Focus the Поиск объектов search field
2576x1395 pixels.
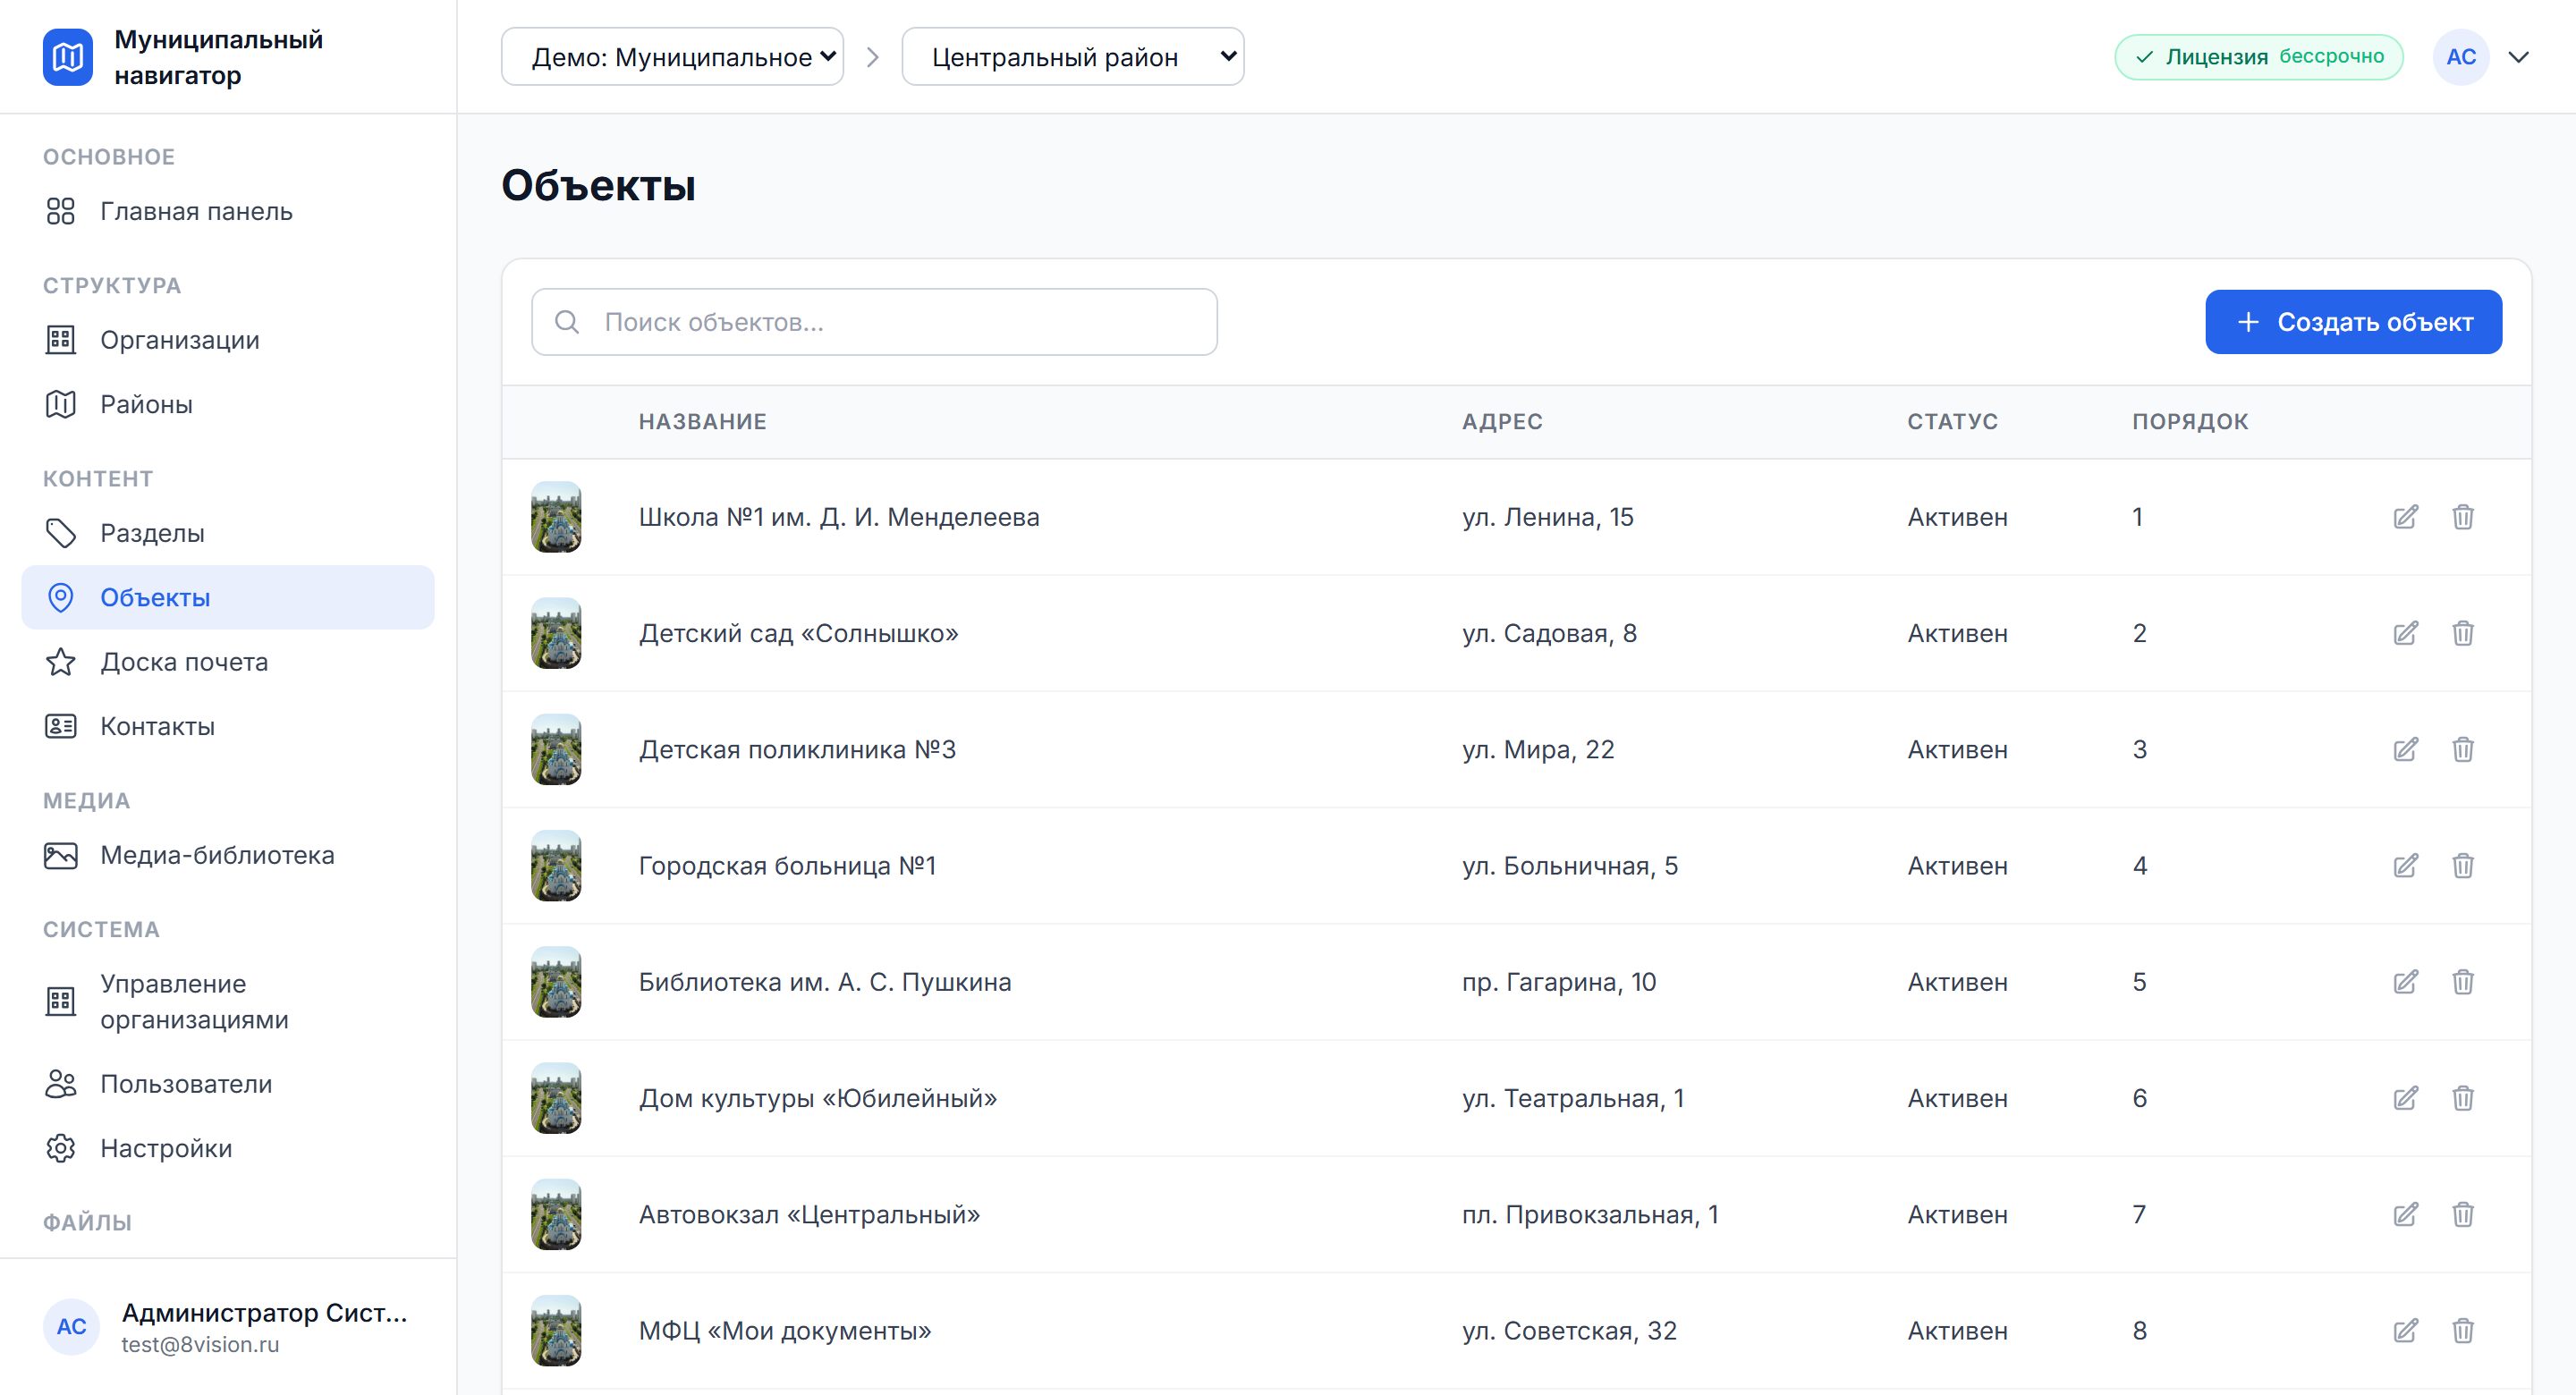874,322
